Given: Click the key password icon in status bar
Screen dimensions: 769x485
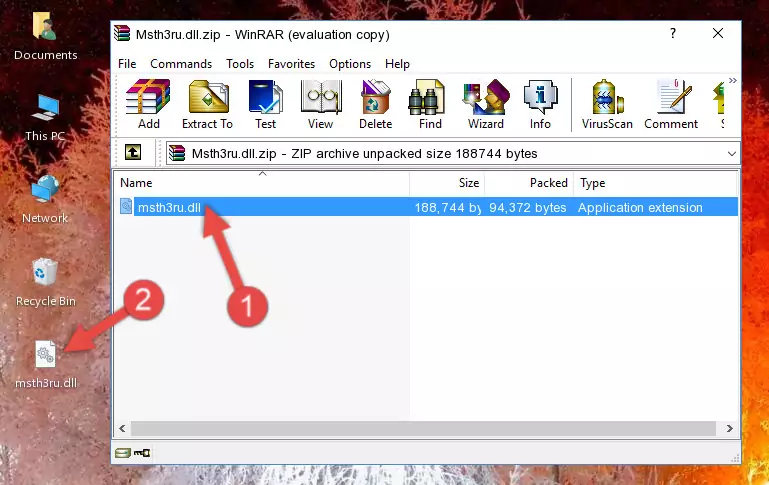Looking at the screenshot, I should (x=142, y=453).
